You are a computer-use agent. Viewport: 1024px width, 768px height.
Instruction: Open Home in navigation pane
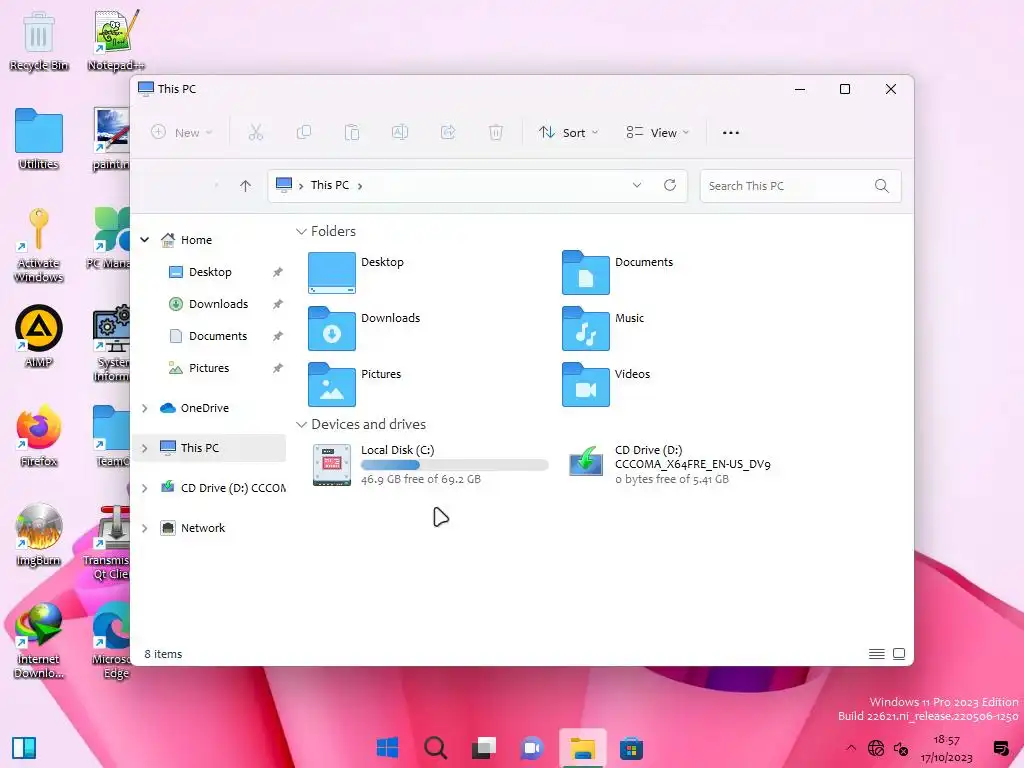tap(186, 240)
